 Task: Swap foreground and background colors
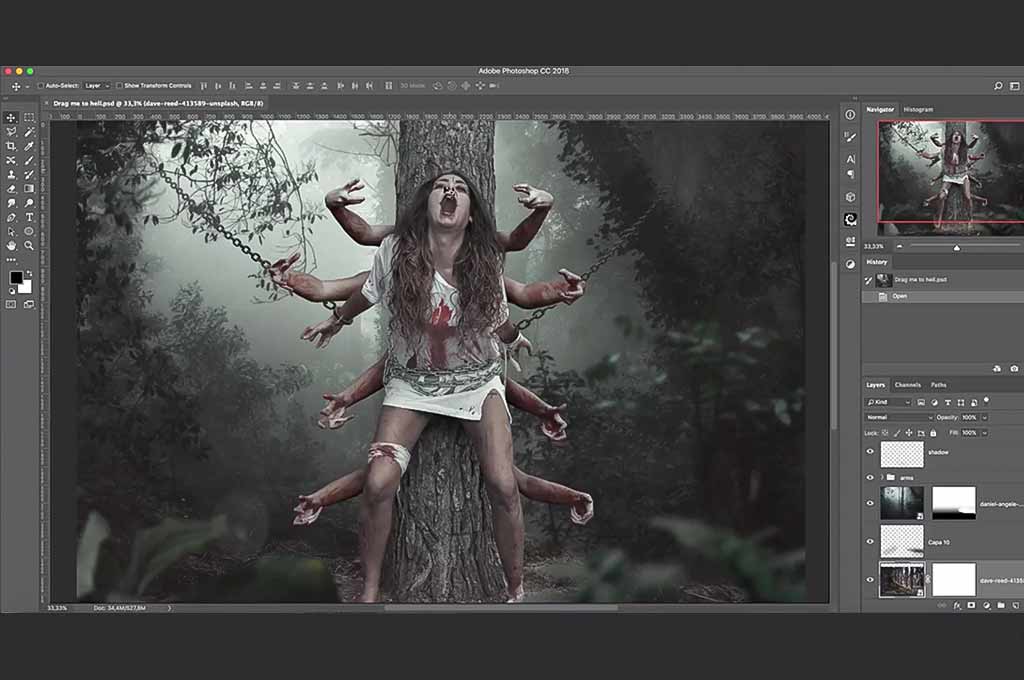click(x=29, y=273)
